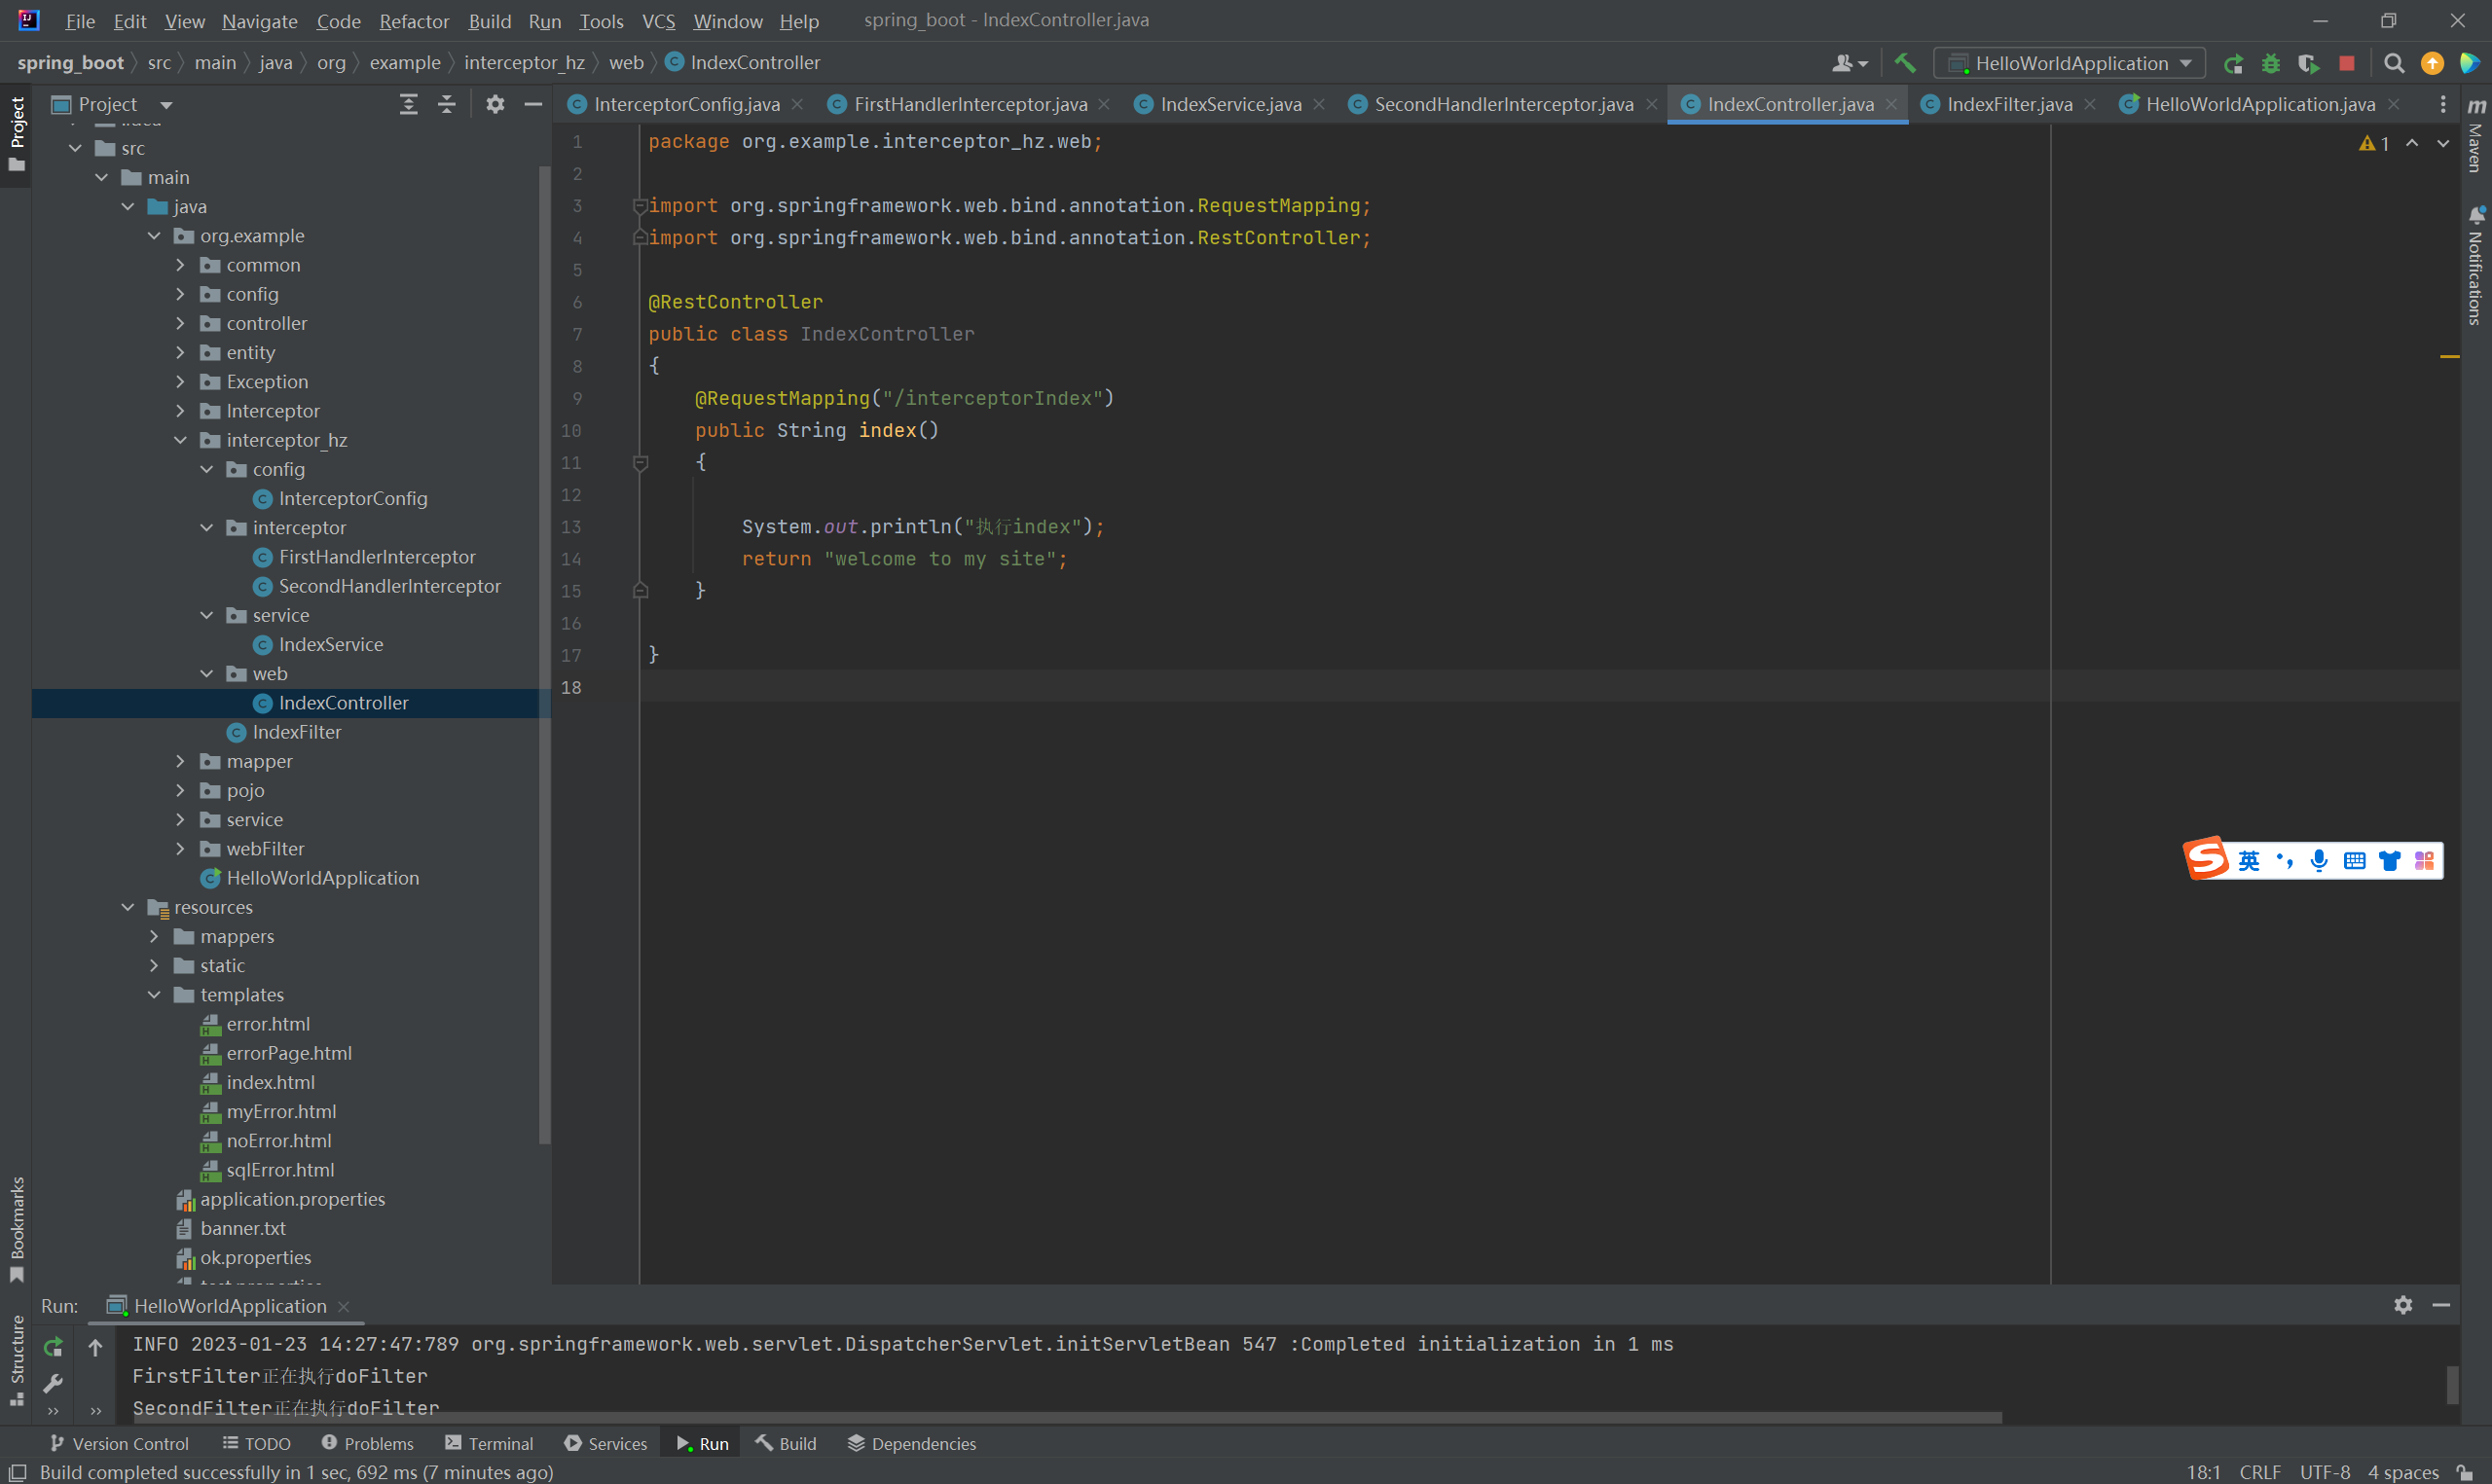Switch to the IndexFilter.java tab
This screenshot has width=2492, height=1484.
point(2008,104)
